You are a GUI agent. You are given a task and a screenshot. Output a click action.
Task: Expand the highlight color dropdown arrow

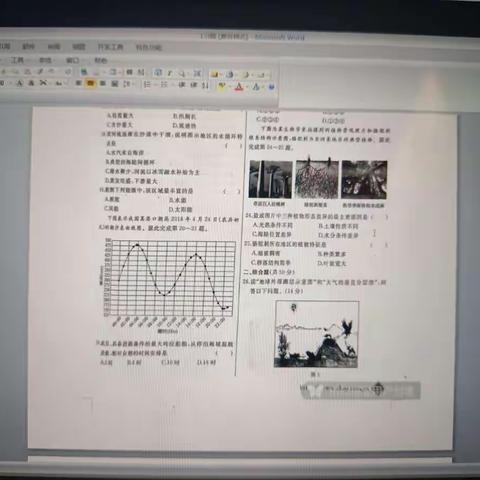tap(230, 87)
